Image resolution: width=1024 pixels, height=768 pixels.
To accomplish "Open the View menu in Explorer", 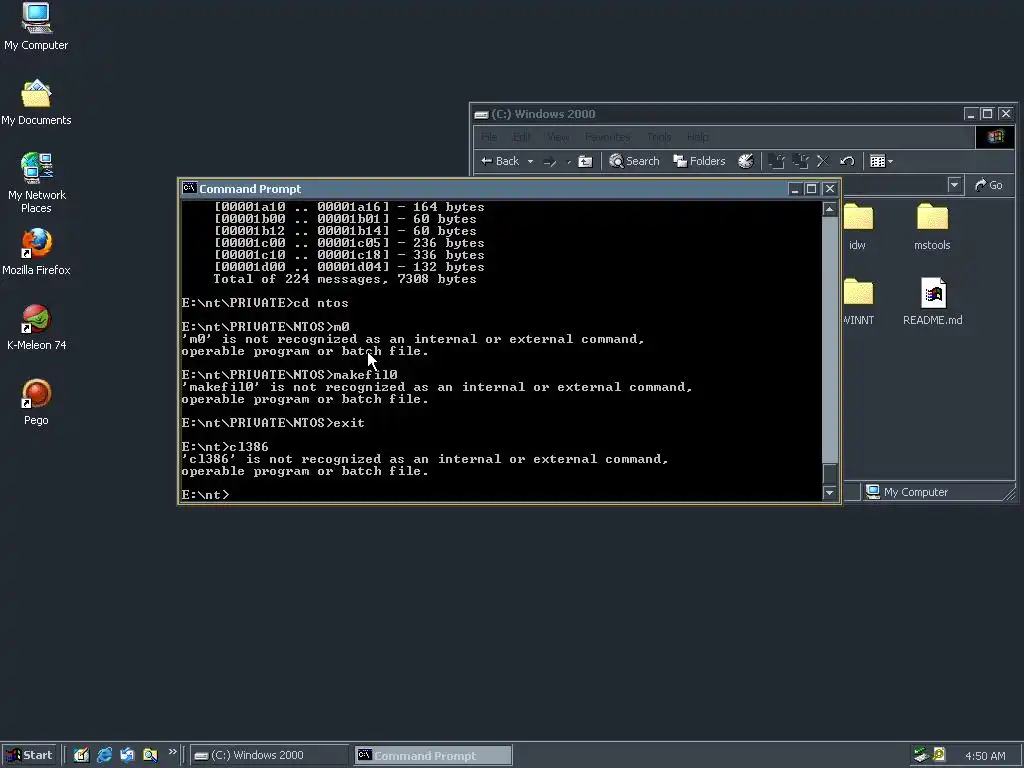I will click(x=557, y=137).
